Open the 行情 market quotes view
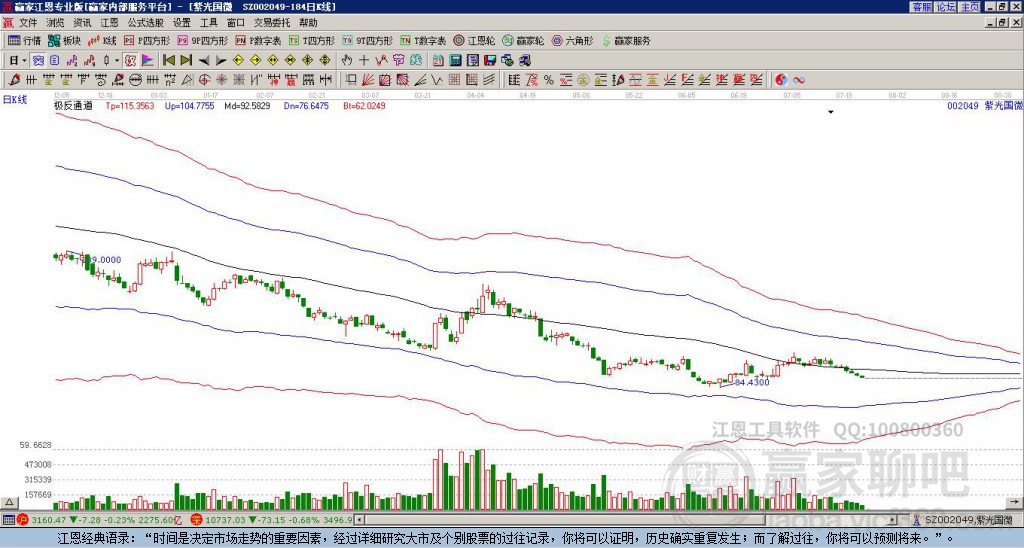Viewport: 1024px width, 548px height. tap(24, 40)
